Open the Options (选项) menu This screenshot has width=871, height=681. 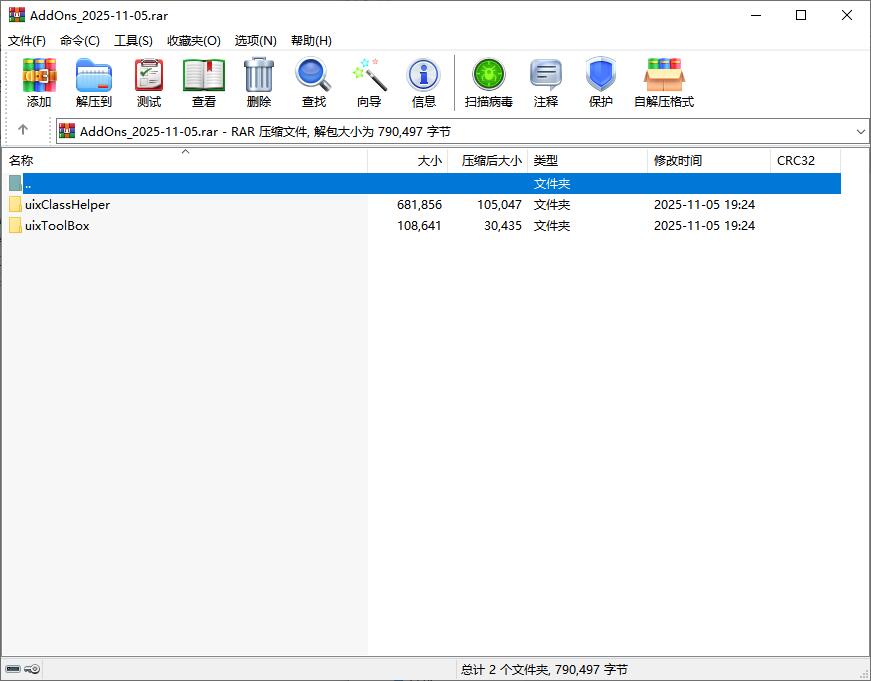tap(255, 41)
